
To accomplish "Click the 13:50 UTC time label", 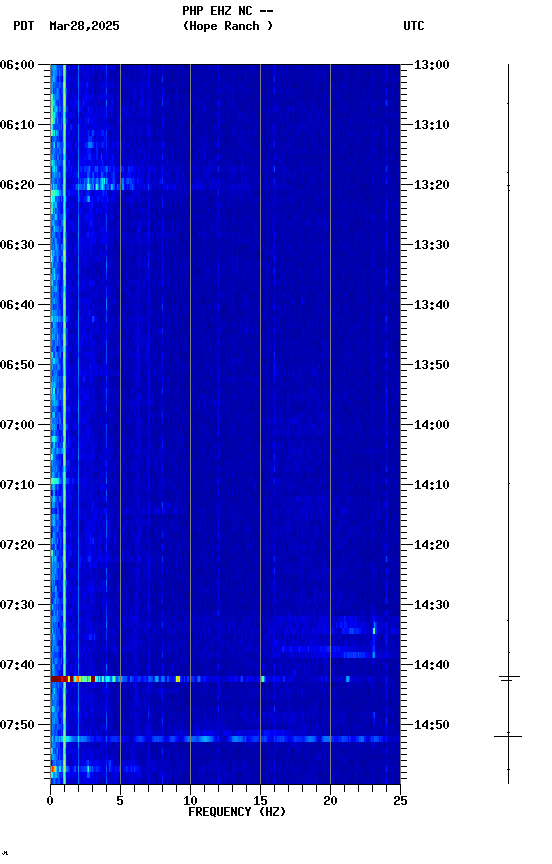I will (x=432, y=365).
